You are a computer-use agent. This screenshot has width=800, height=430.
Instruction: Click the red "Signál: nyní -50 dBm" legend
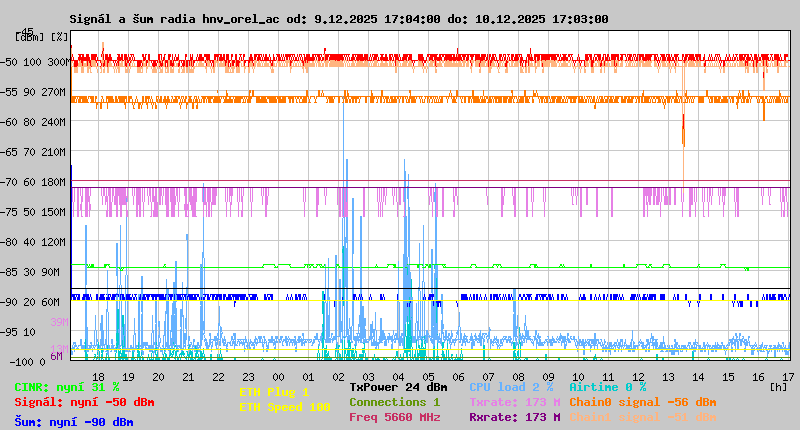84,402
